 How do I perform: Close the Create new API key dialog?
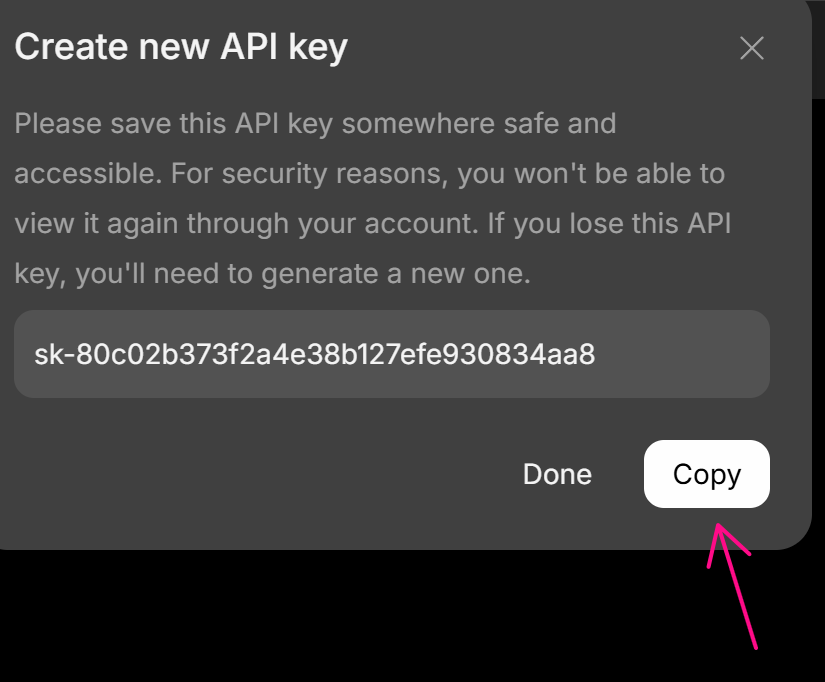click(x=751, y=48)
